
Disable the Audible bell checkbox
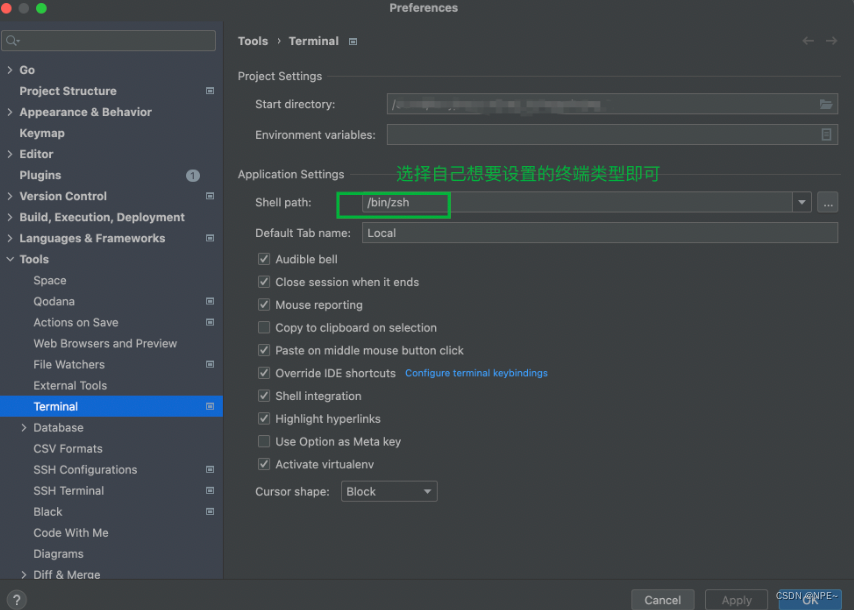(x=264, y=259)
